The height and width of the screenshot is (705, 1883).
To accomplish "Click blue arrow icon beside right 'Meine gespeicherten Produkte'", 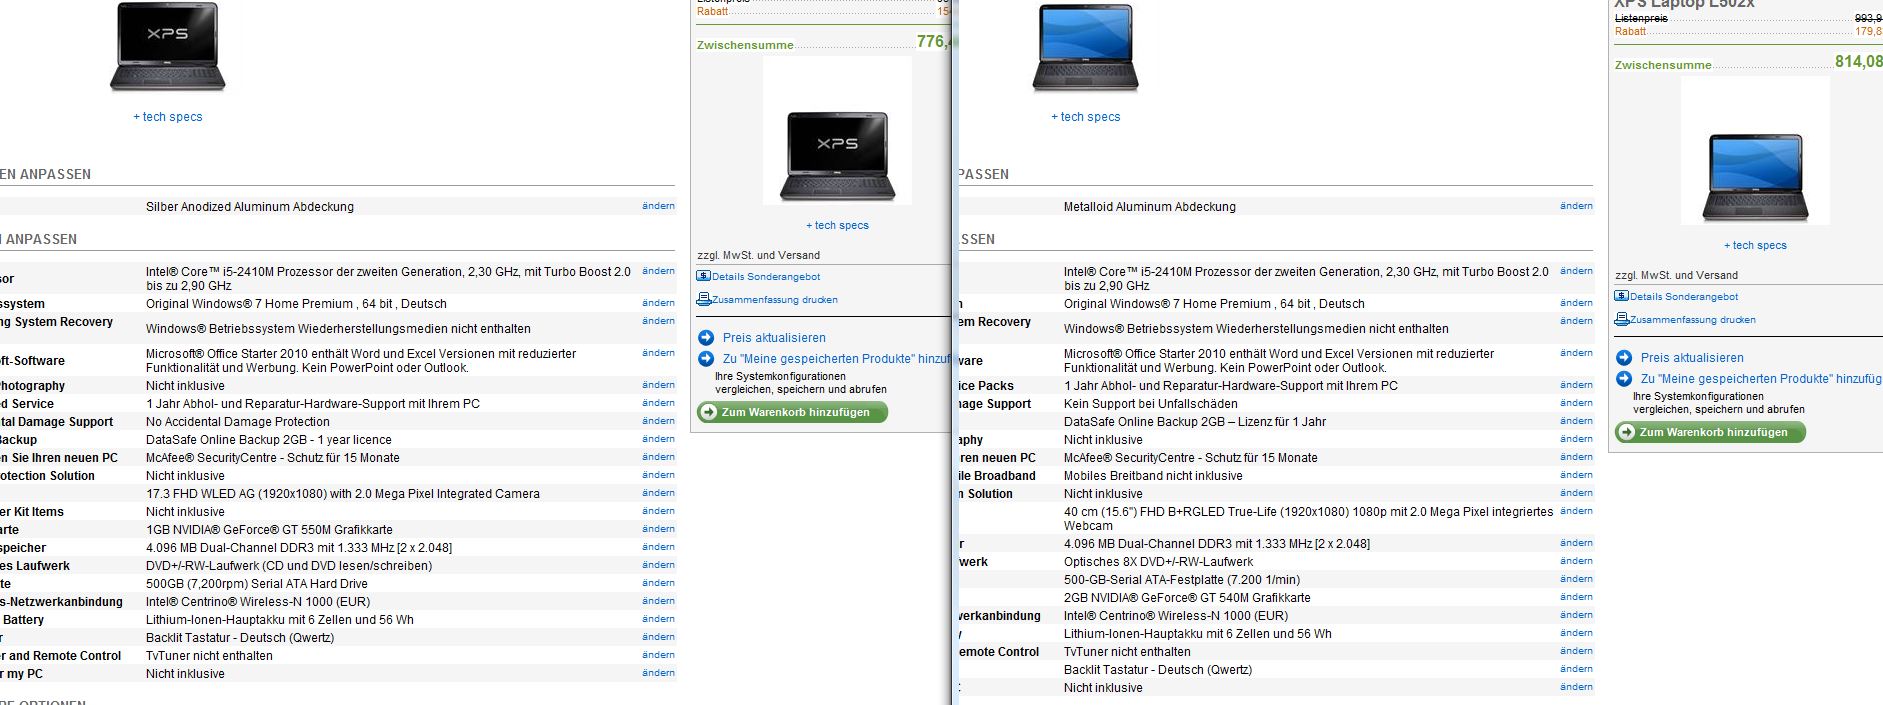I will (1624, 378).
